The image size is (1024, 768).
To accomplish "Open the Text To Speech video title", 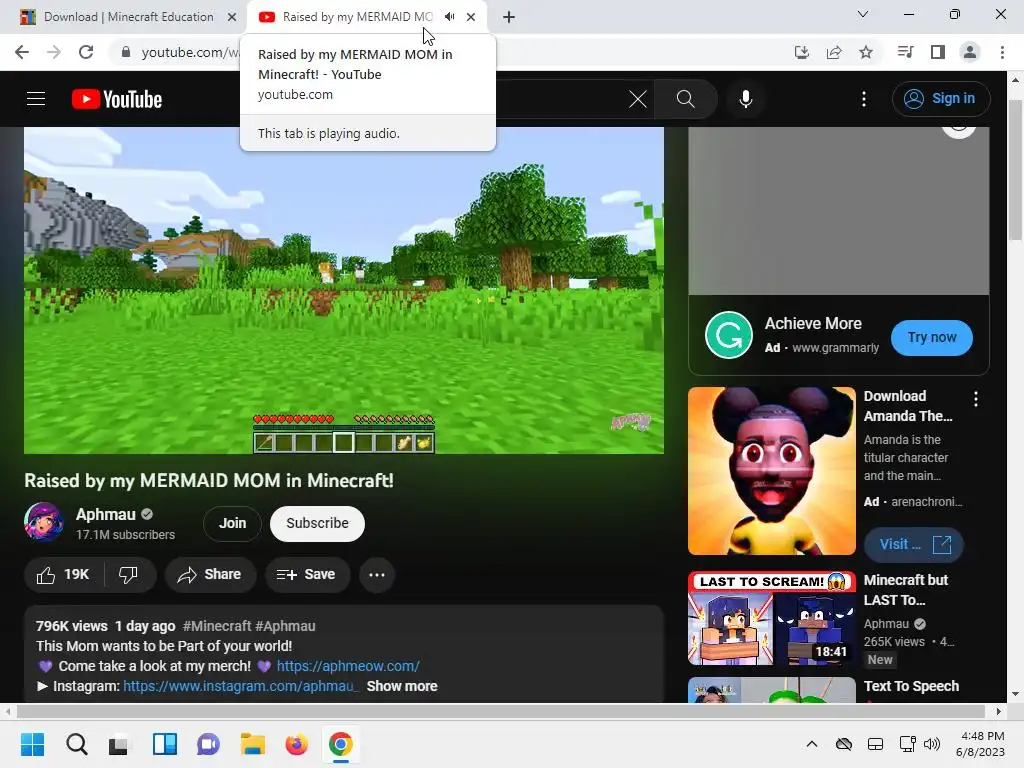I will (x=911, y=686).
